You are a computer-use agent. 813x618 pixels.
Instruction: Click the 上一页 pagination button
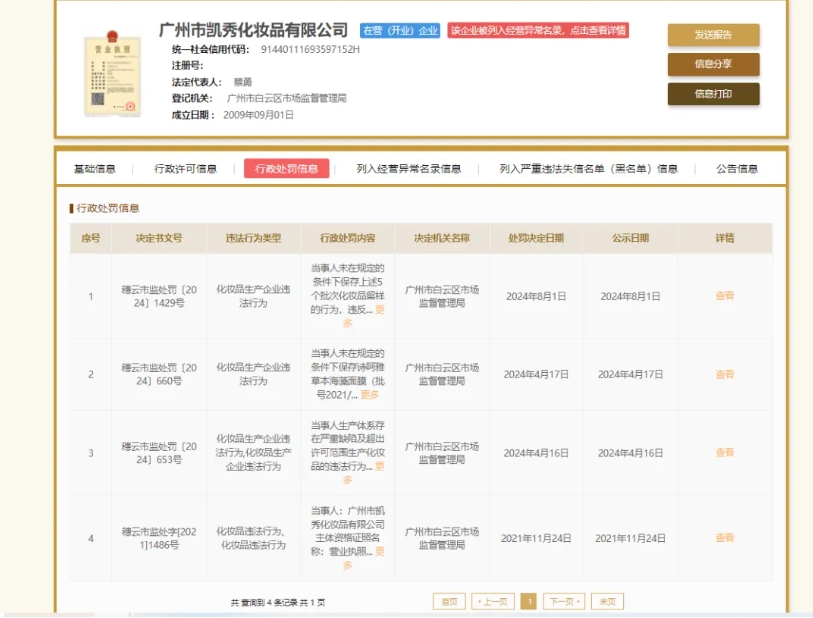(493, 601)
